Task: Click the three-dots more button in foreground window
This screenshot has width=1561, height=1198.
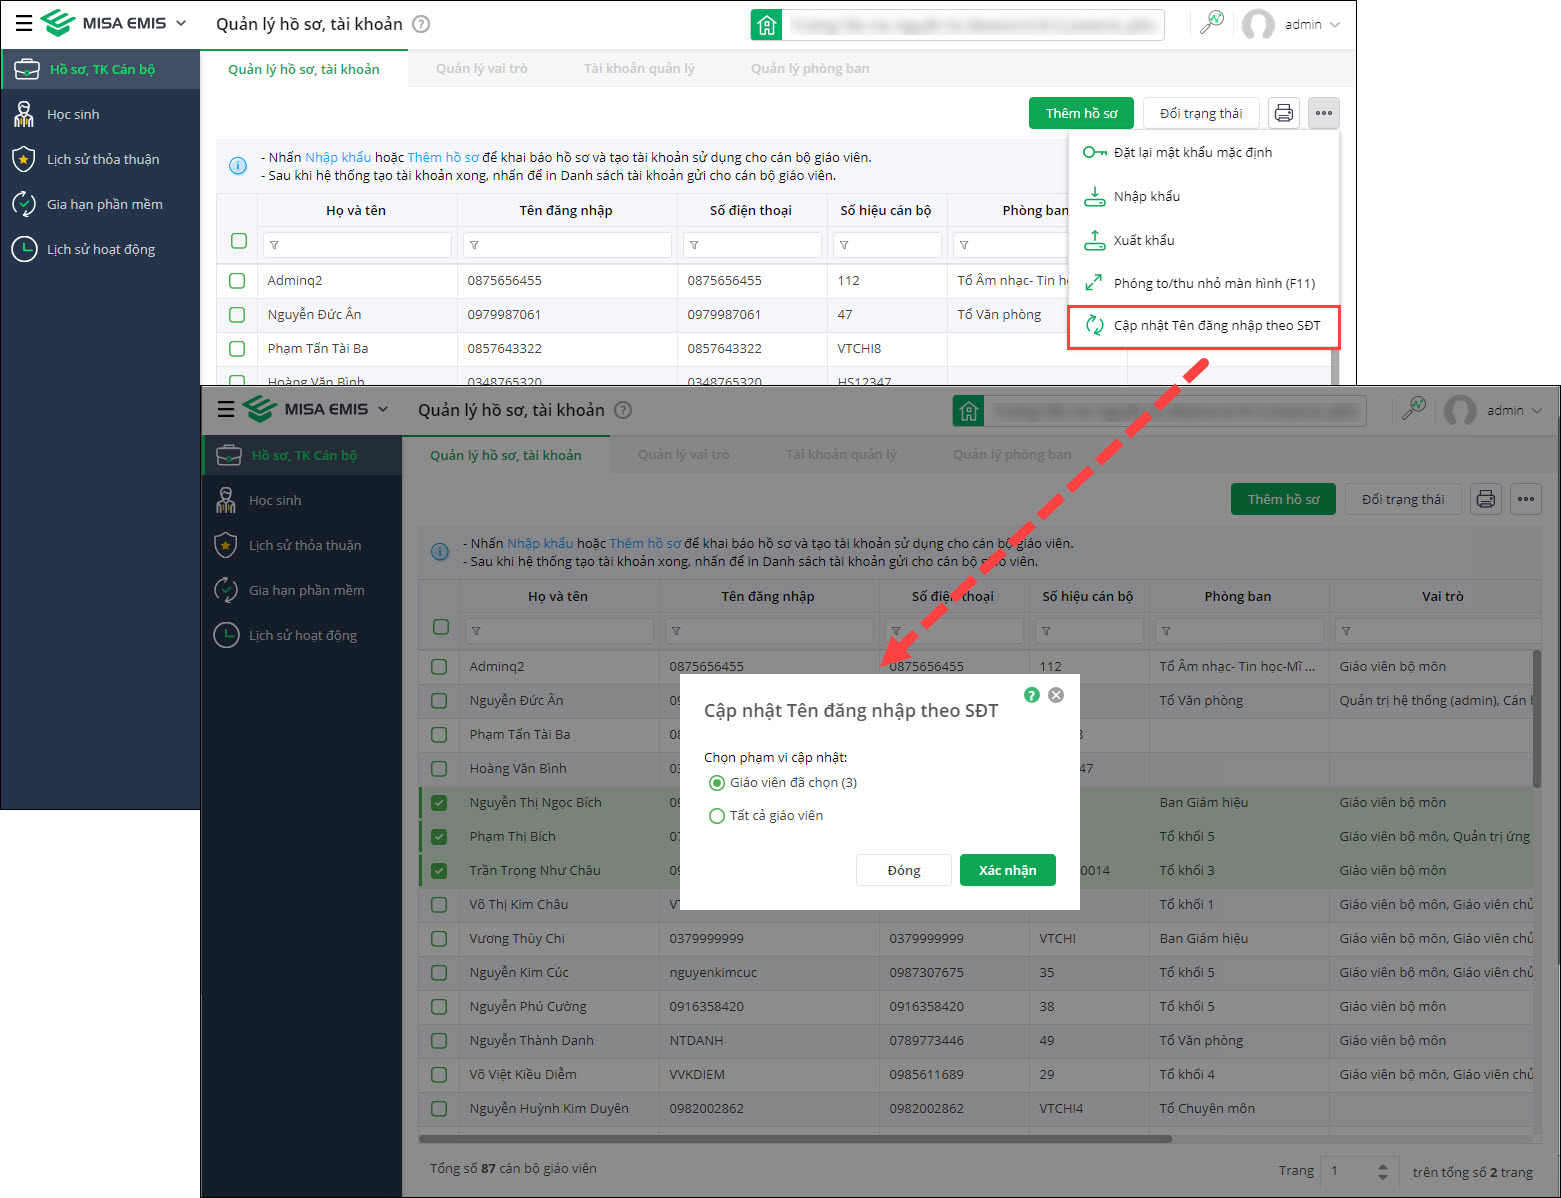Action: 1526,499
